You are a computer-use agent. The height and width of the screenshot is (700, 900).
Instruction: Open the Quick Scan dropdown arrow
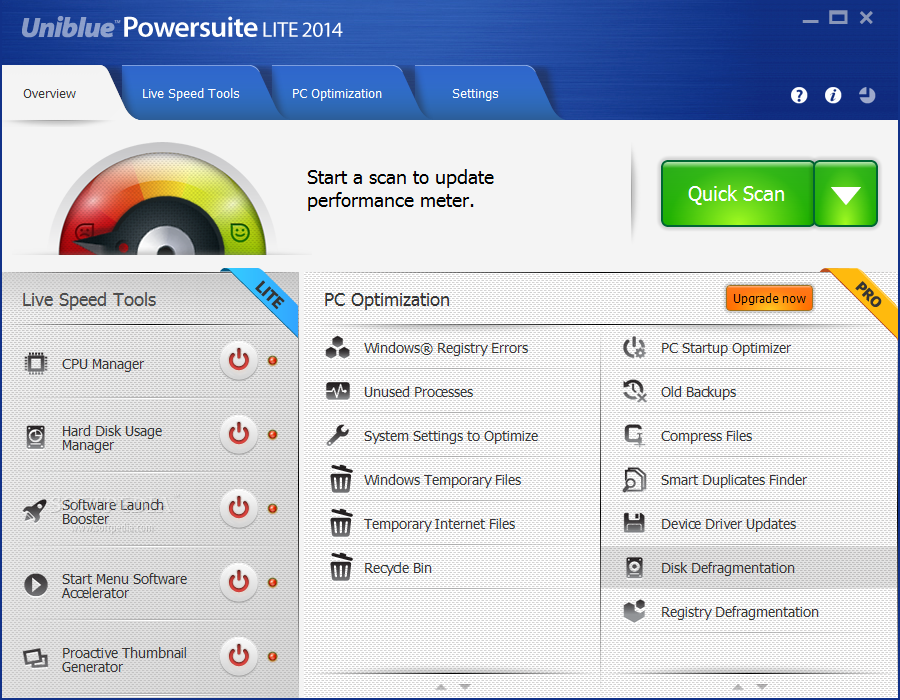tap(846, 194)
